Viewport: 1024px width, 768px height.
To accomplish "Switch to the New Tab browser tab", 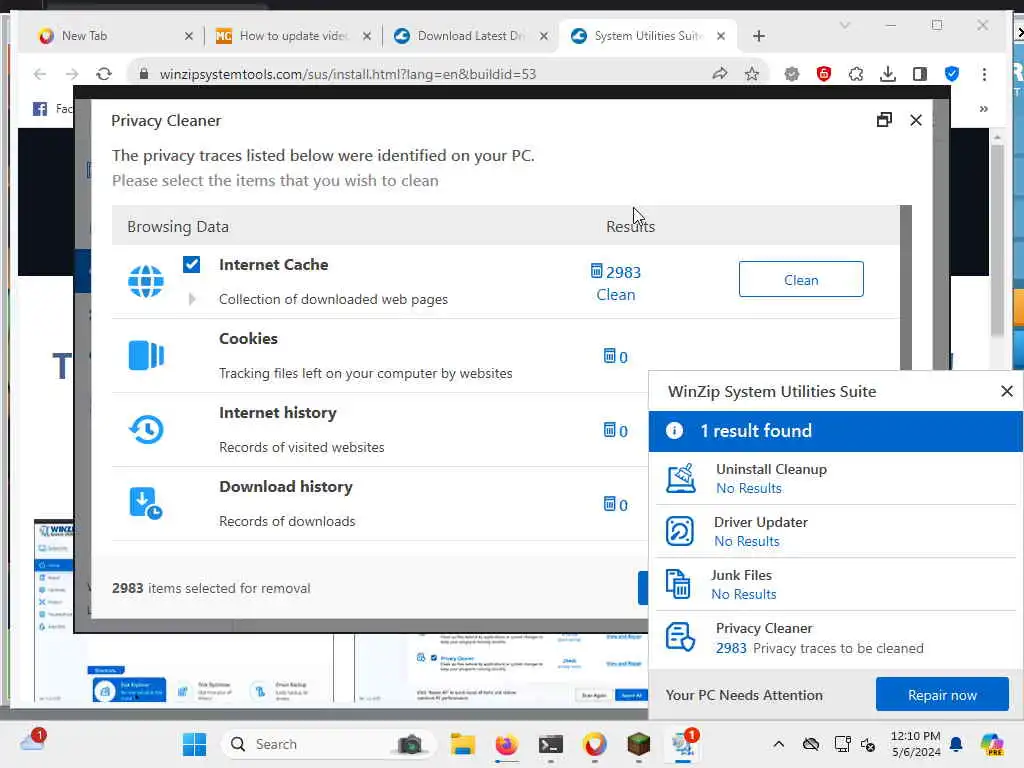I will pos(117,36).
